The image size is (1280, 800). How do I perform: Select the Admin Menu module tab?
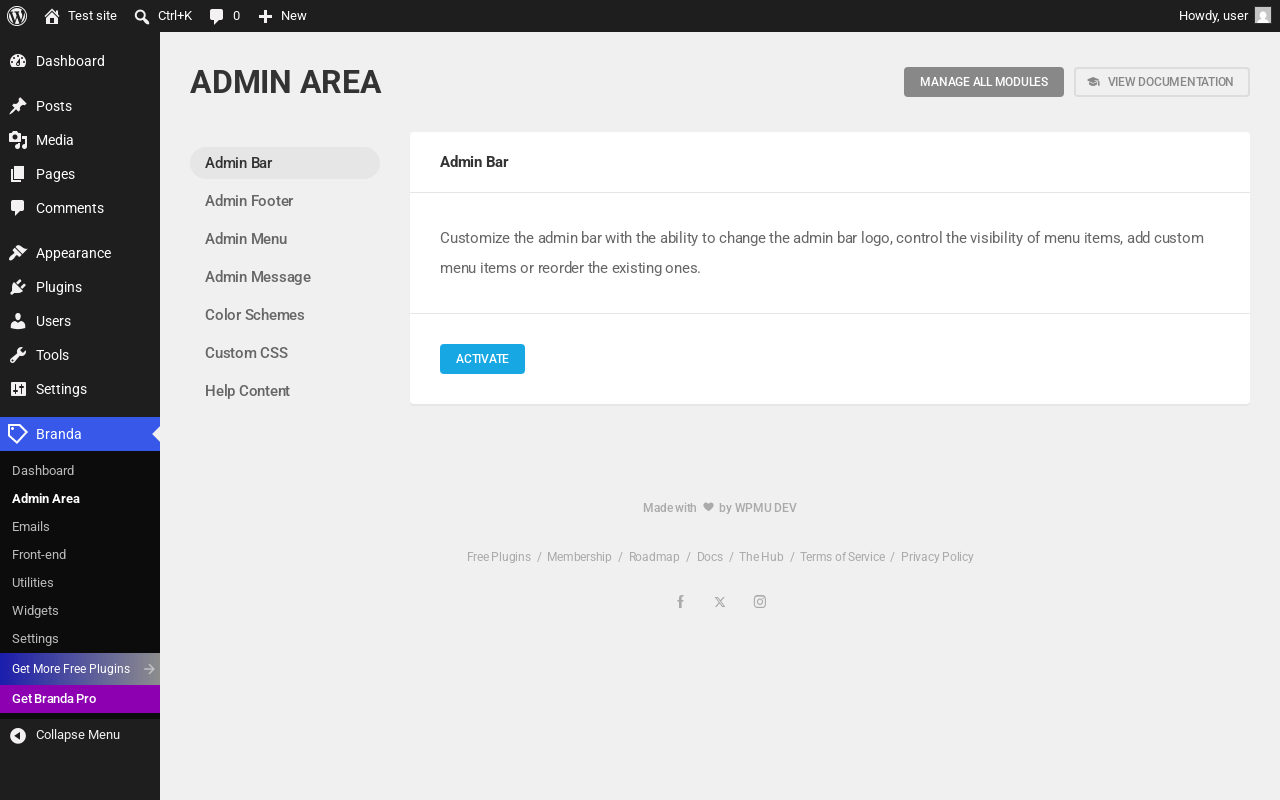[x=285, y=239]
